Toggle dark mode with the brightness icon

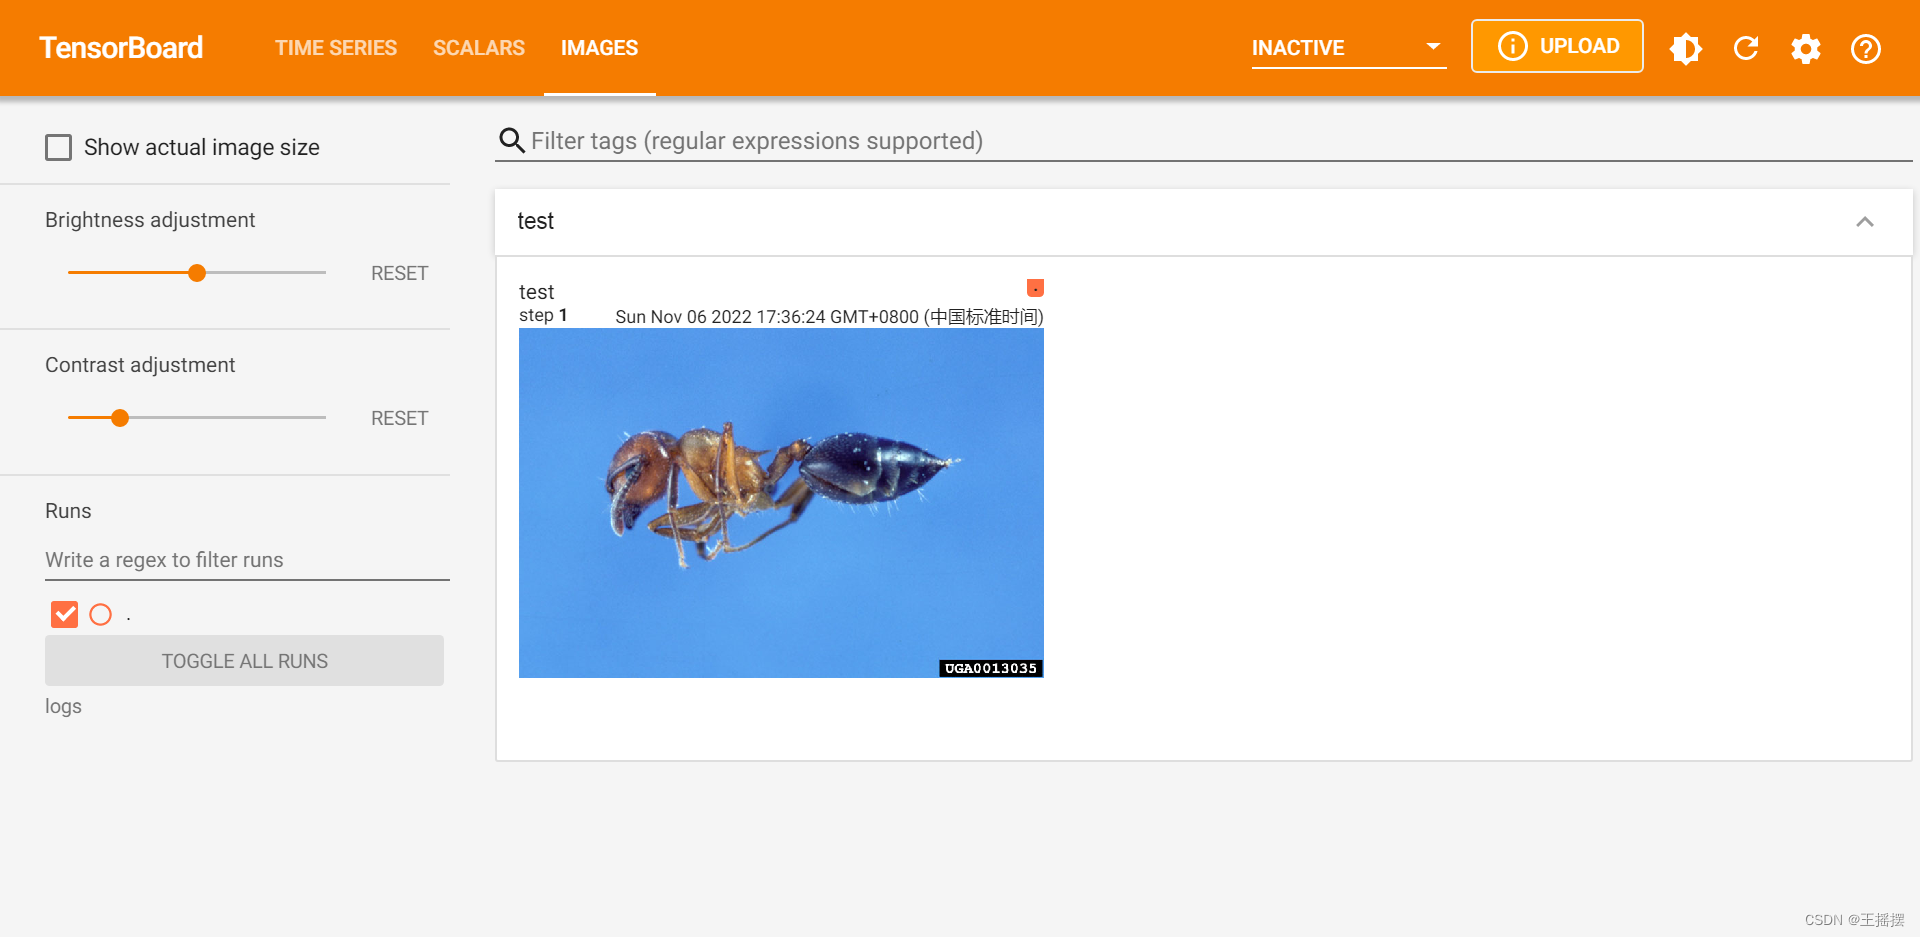coord(1686,48)
